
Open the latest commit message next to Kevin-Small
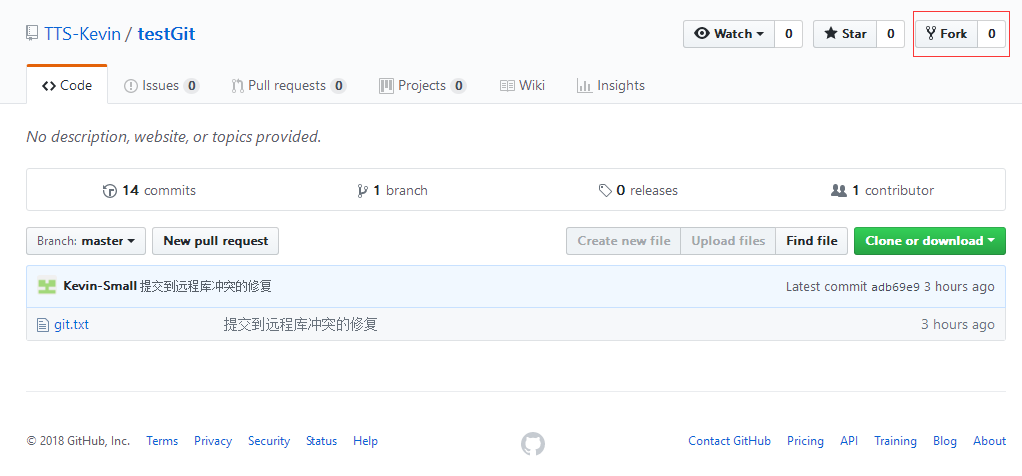206,286
